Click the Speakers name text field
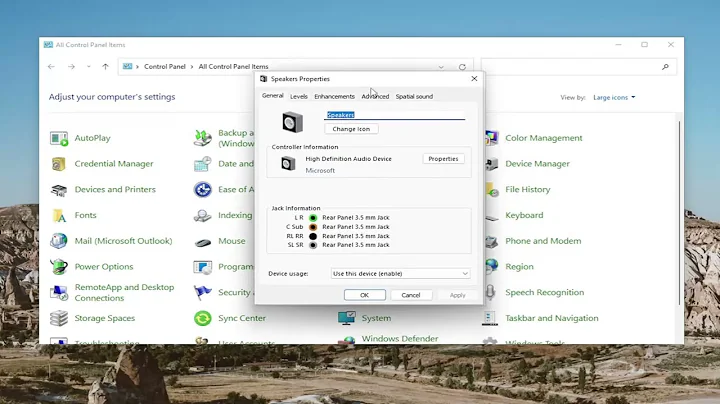Viewport: 720px width, 404px height. pos(394,115)
